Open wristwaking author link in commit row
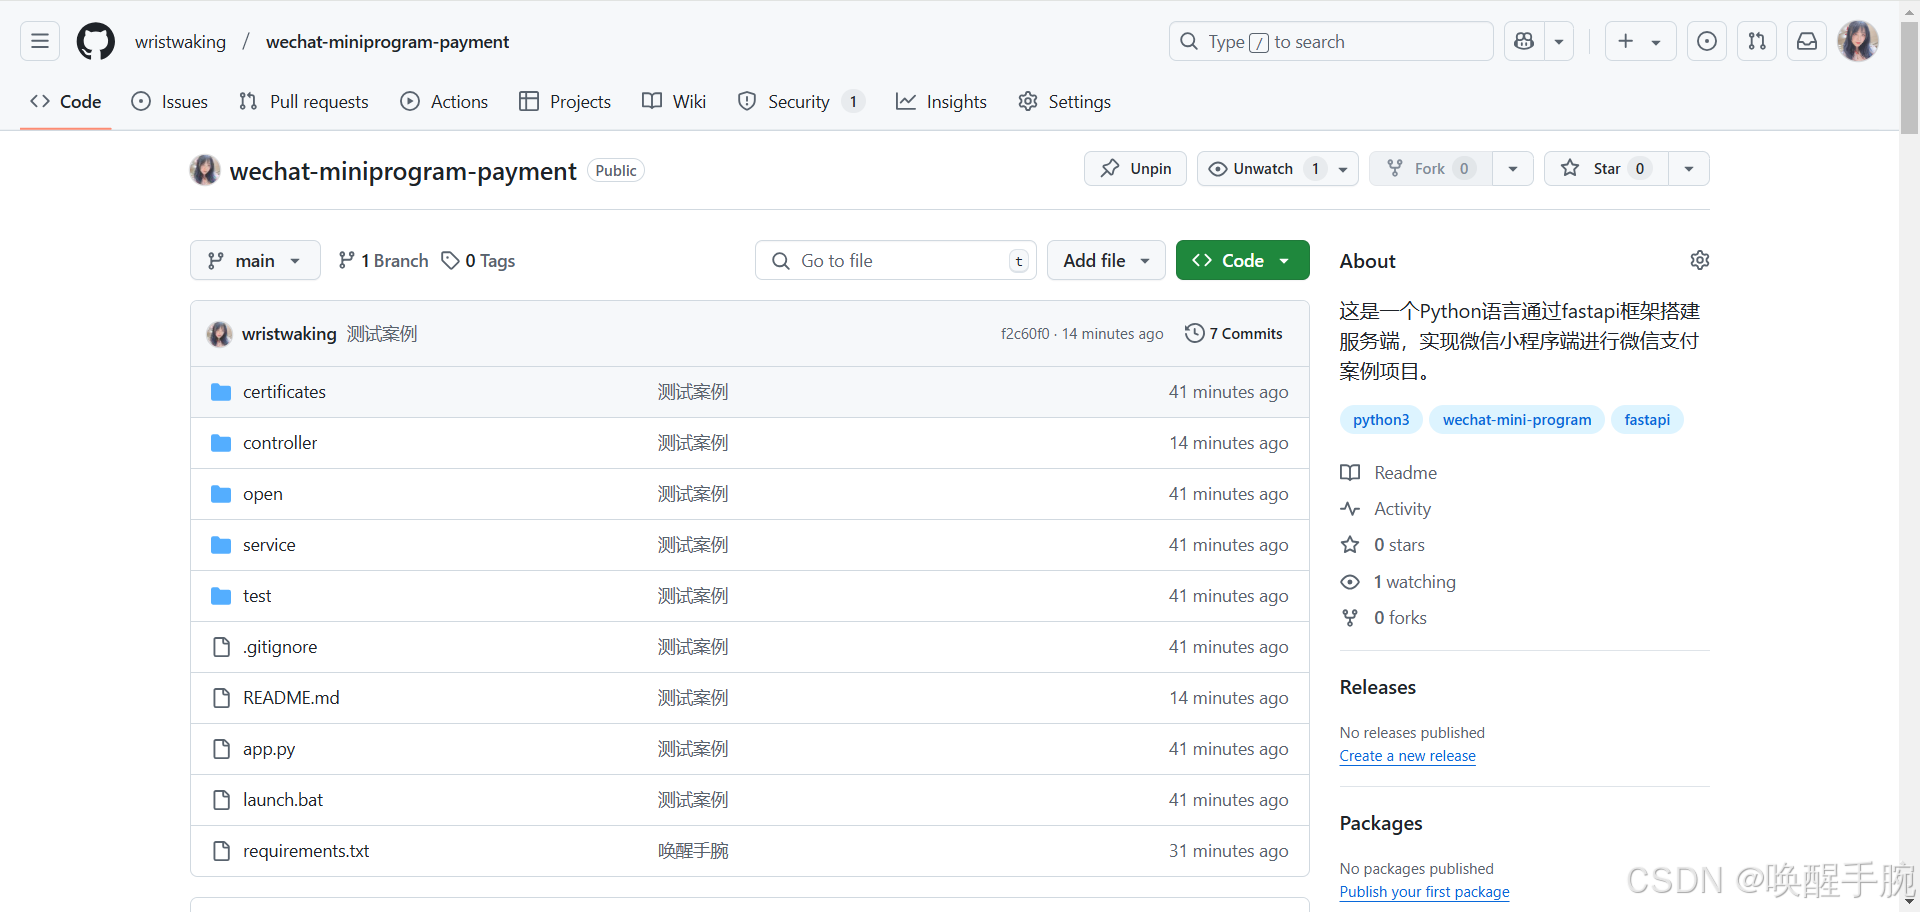 point(289,333)
